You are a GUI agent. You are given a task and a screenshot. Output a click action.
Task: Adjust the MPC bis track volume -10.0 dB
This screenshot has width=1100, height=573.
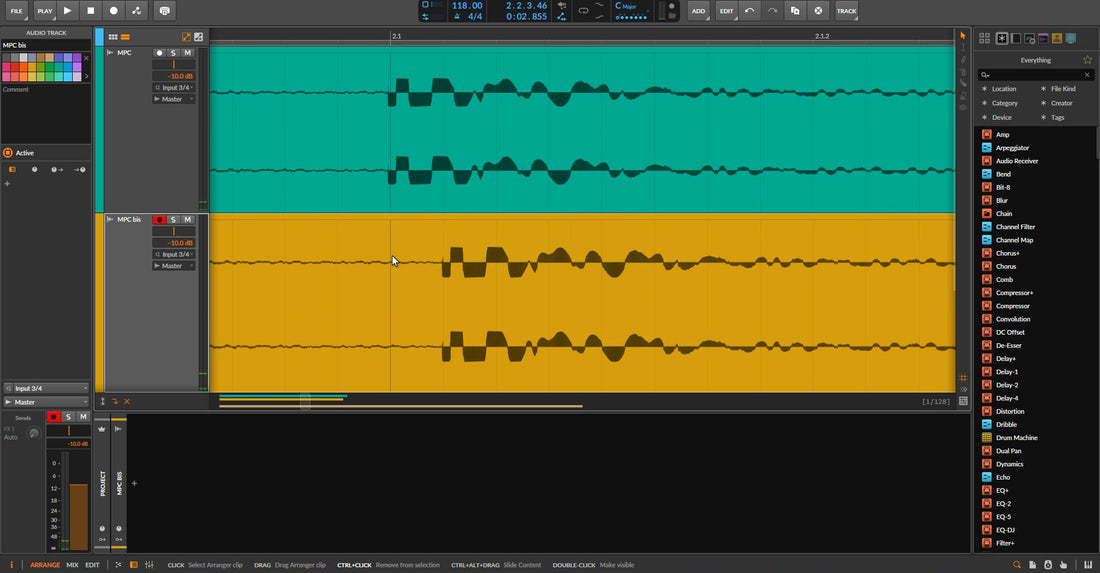(x=173, y=243)
